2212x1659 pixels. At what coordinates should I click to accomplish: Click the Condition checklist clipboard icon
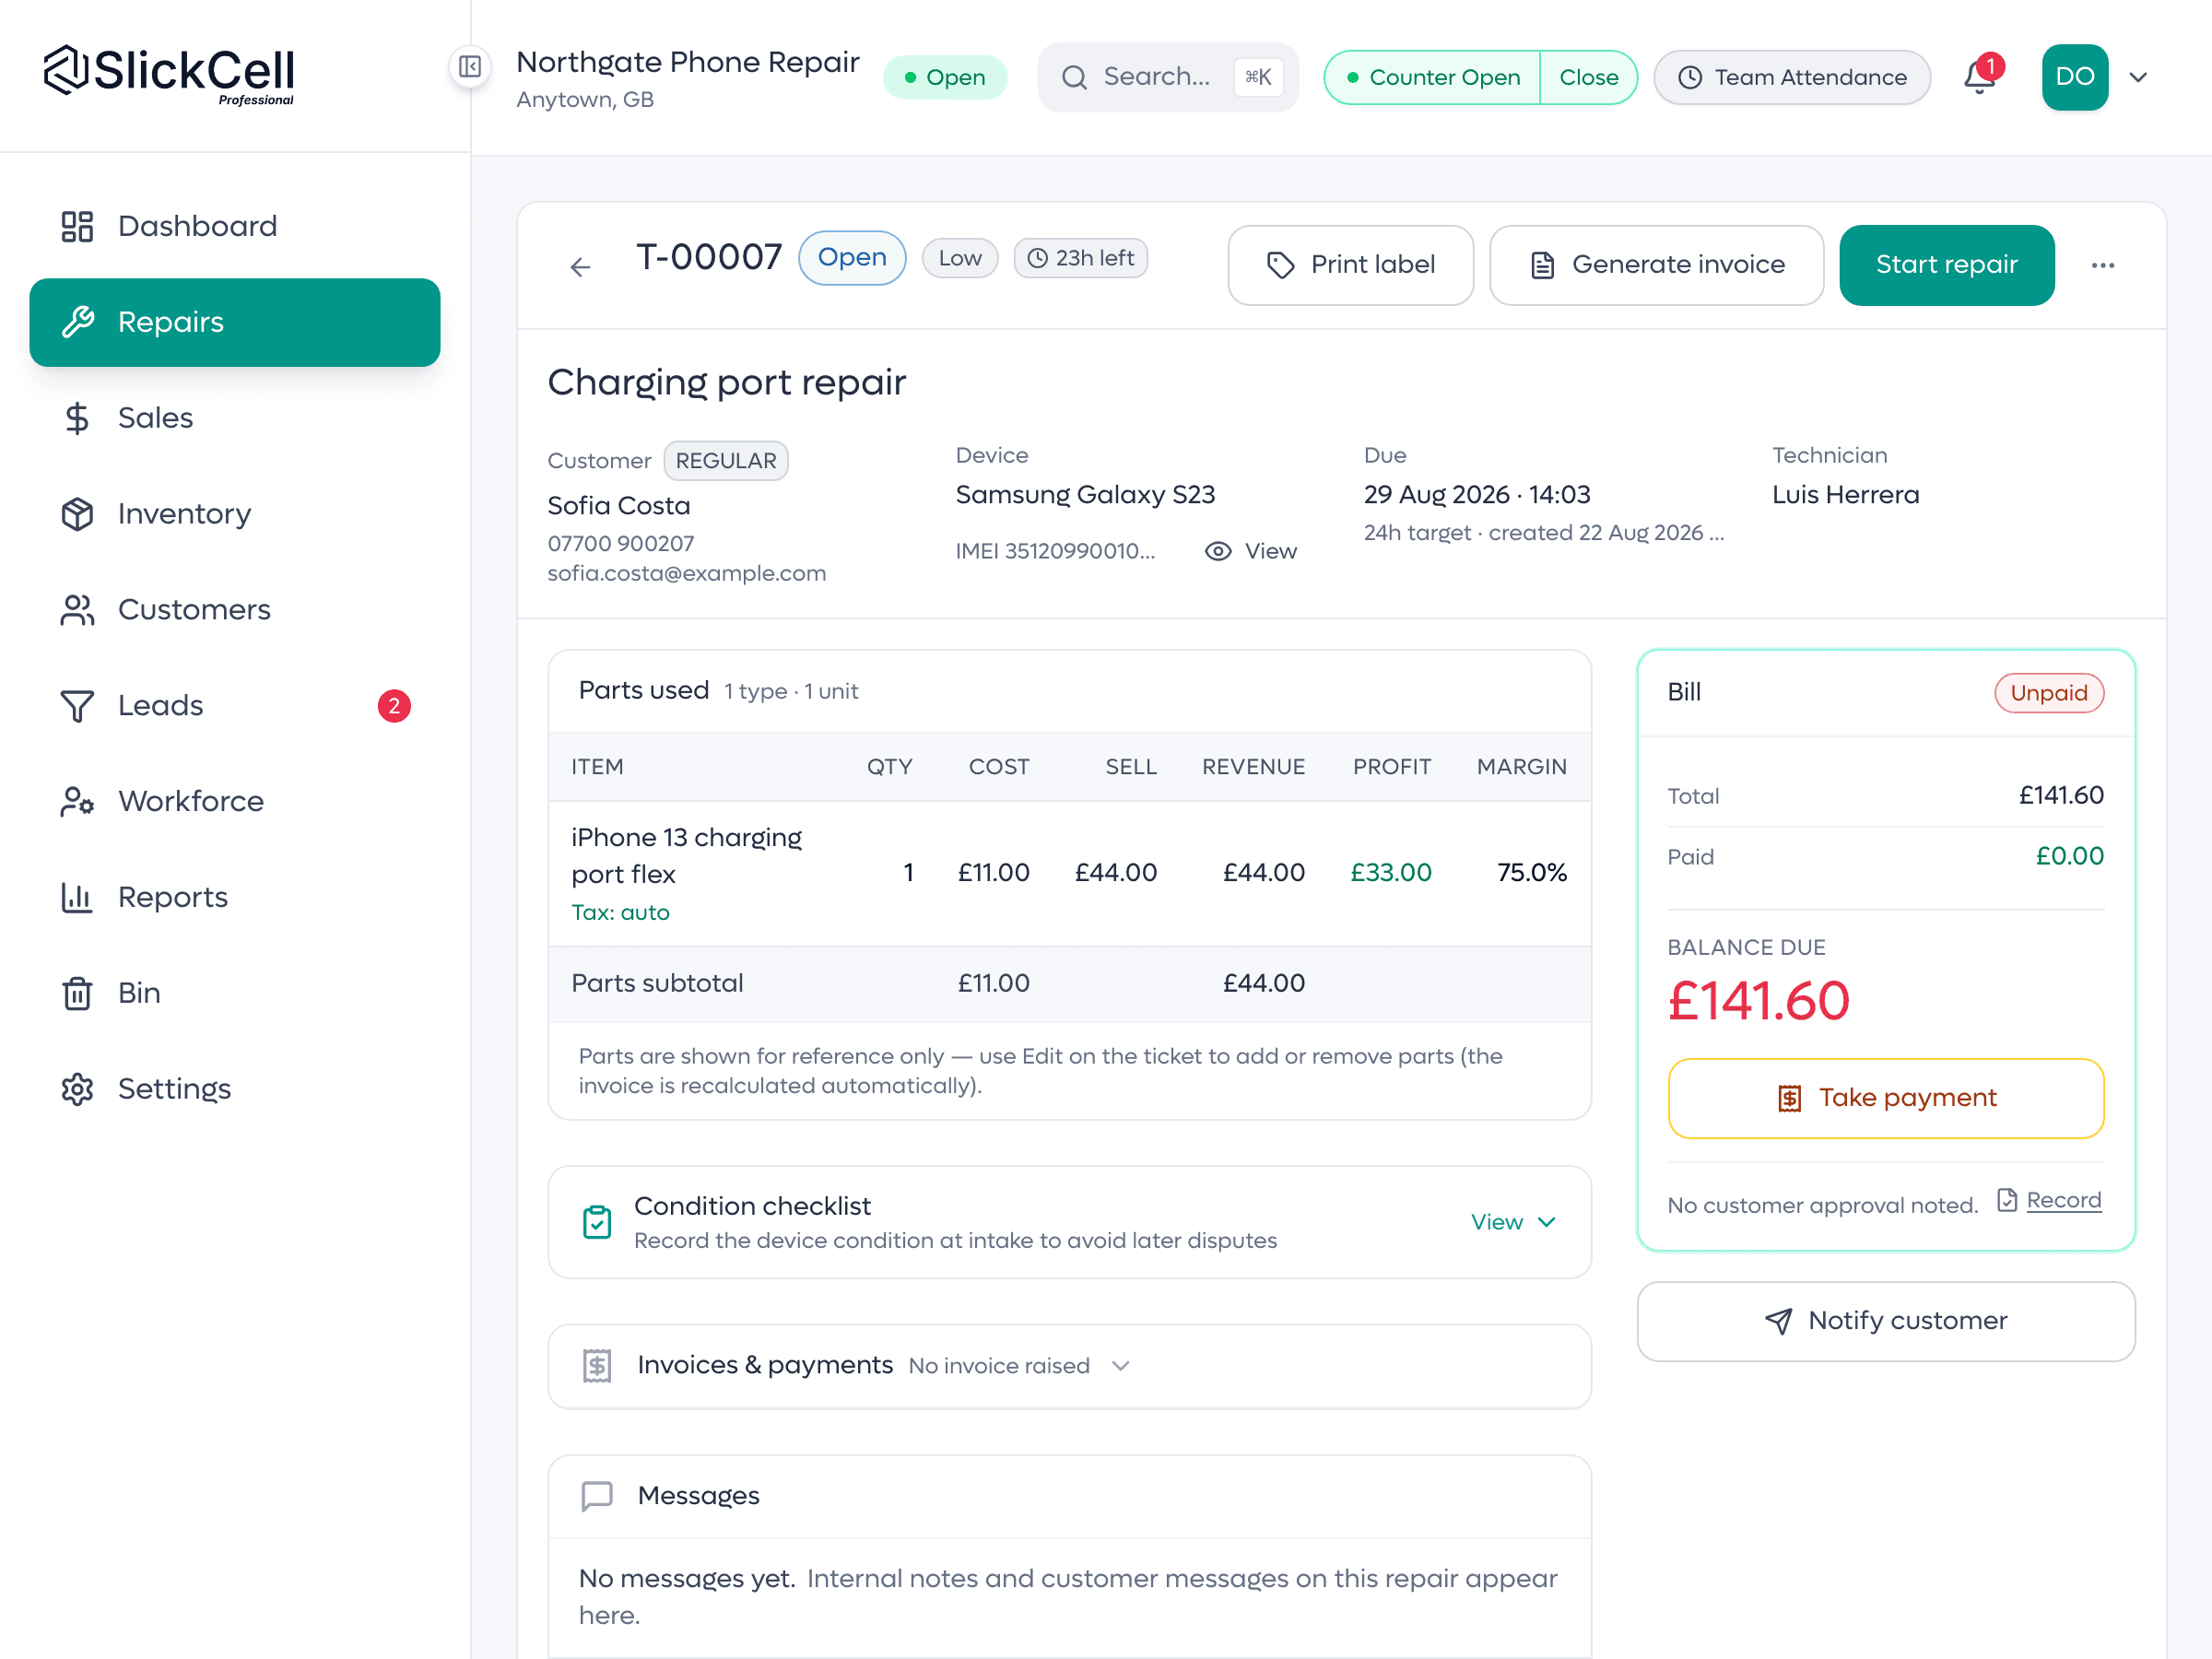point(597,1221)
